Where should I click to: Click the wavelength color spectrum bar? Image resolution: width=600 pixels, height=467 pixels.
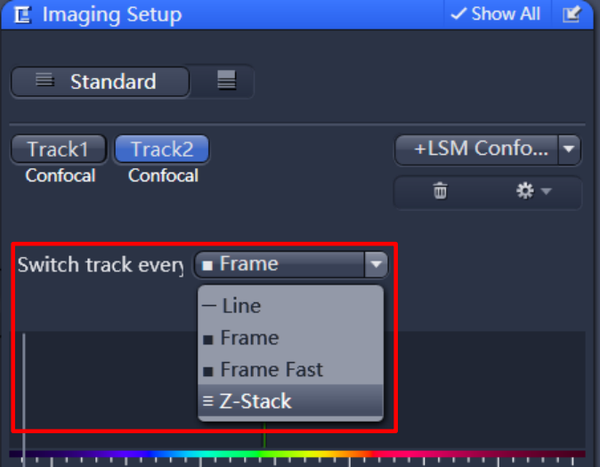pos(300,455)
